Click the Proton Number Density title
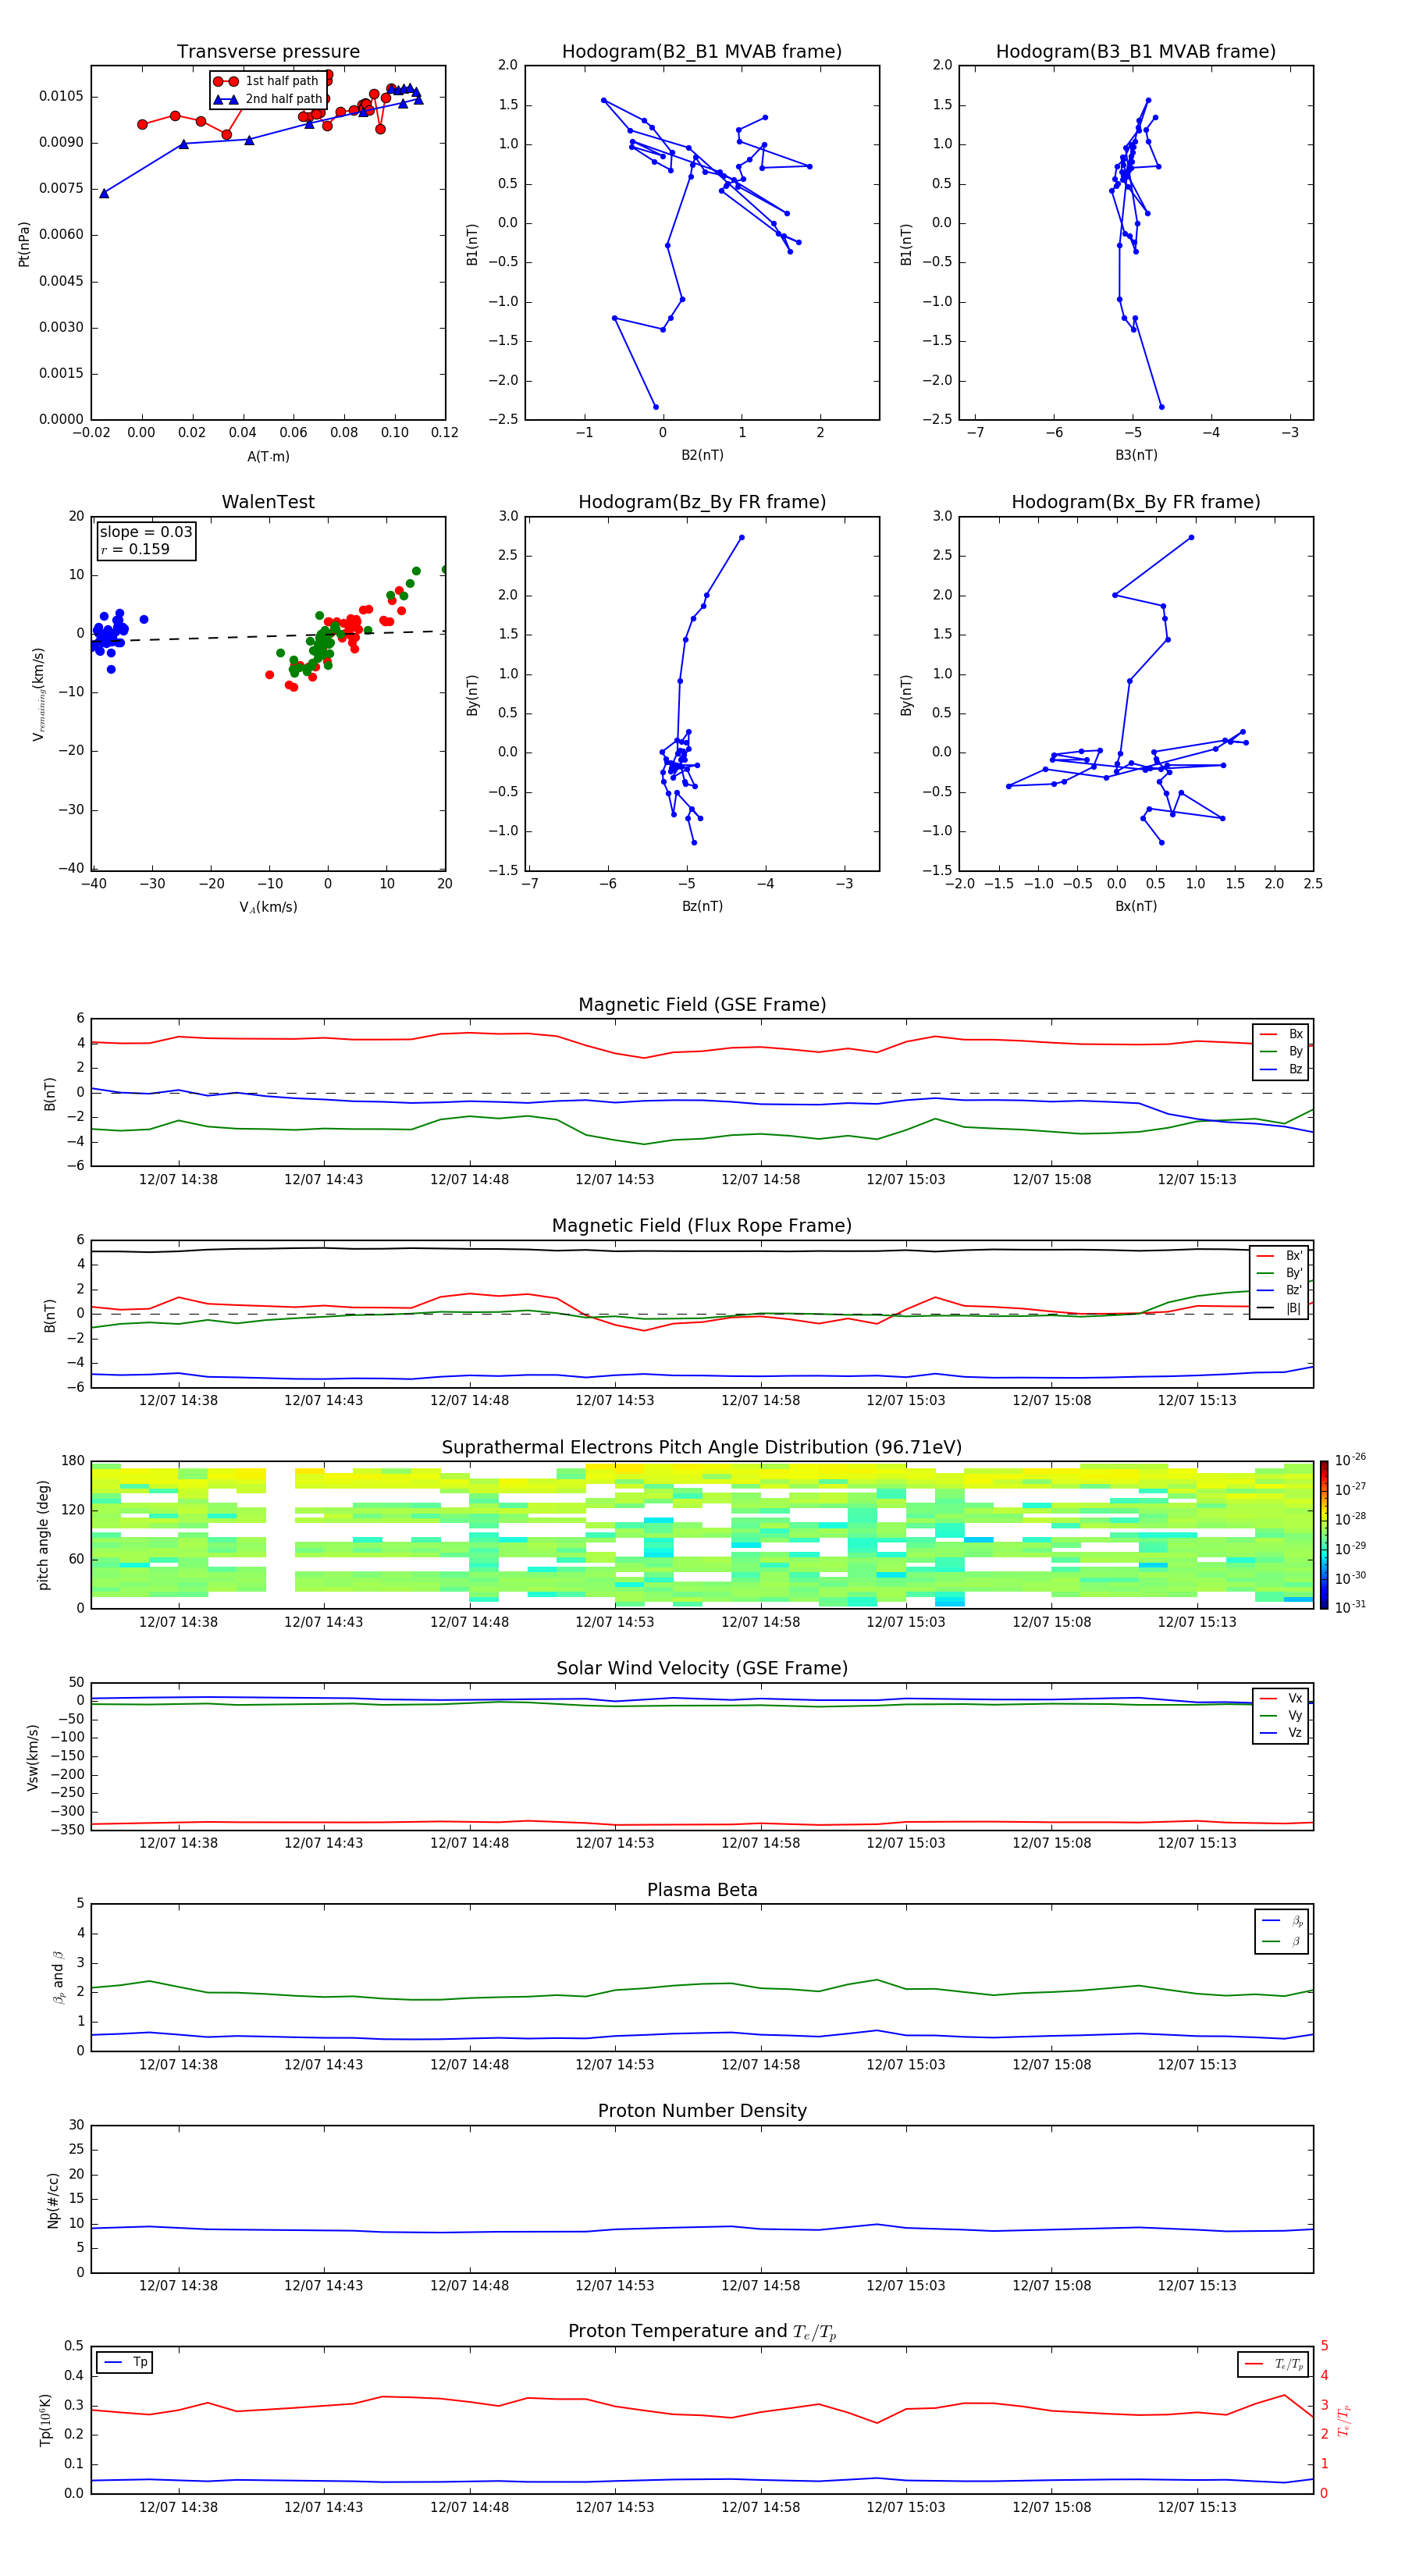 (x=702, y=2111)
